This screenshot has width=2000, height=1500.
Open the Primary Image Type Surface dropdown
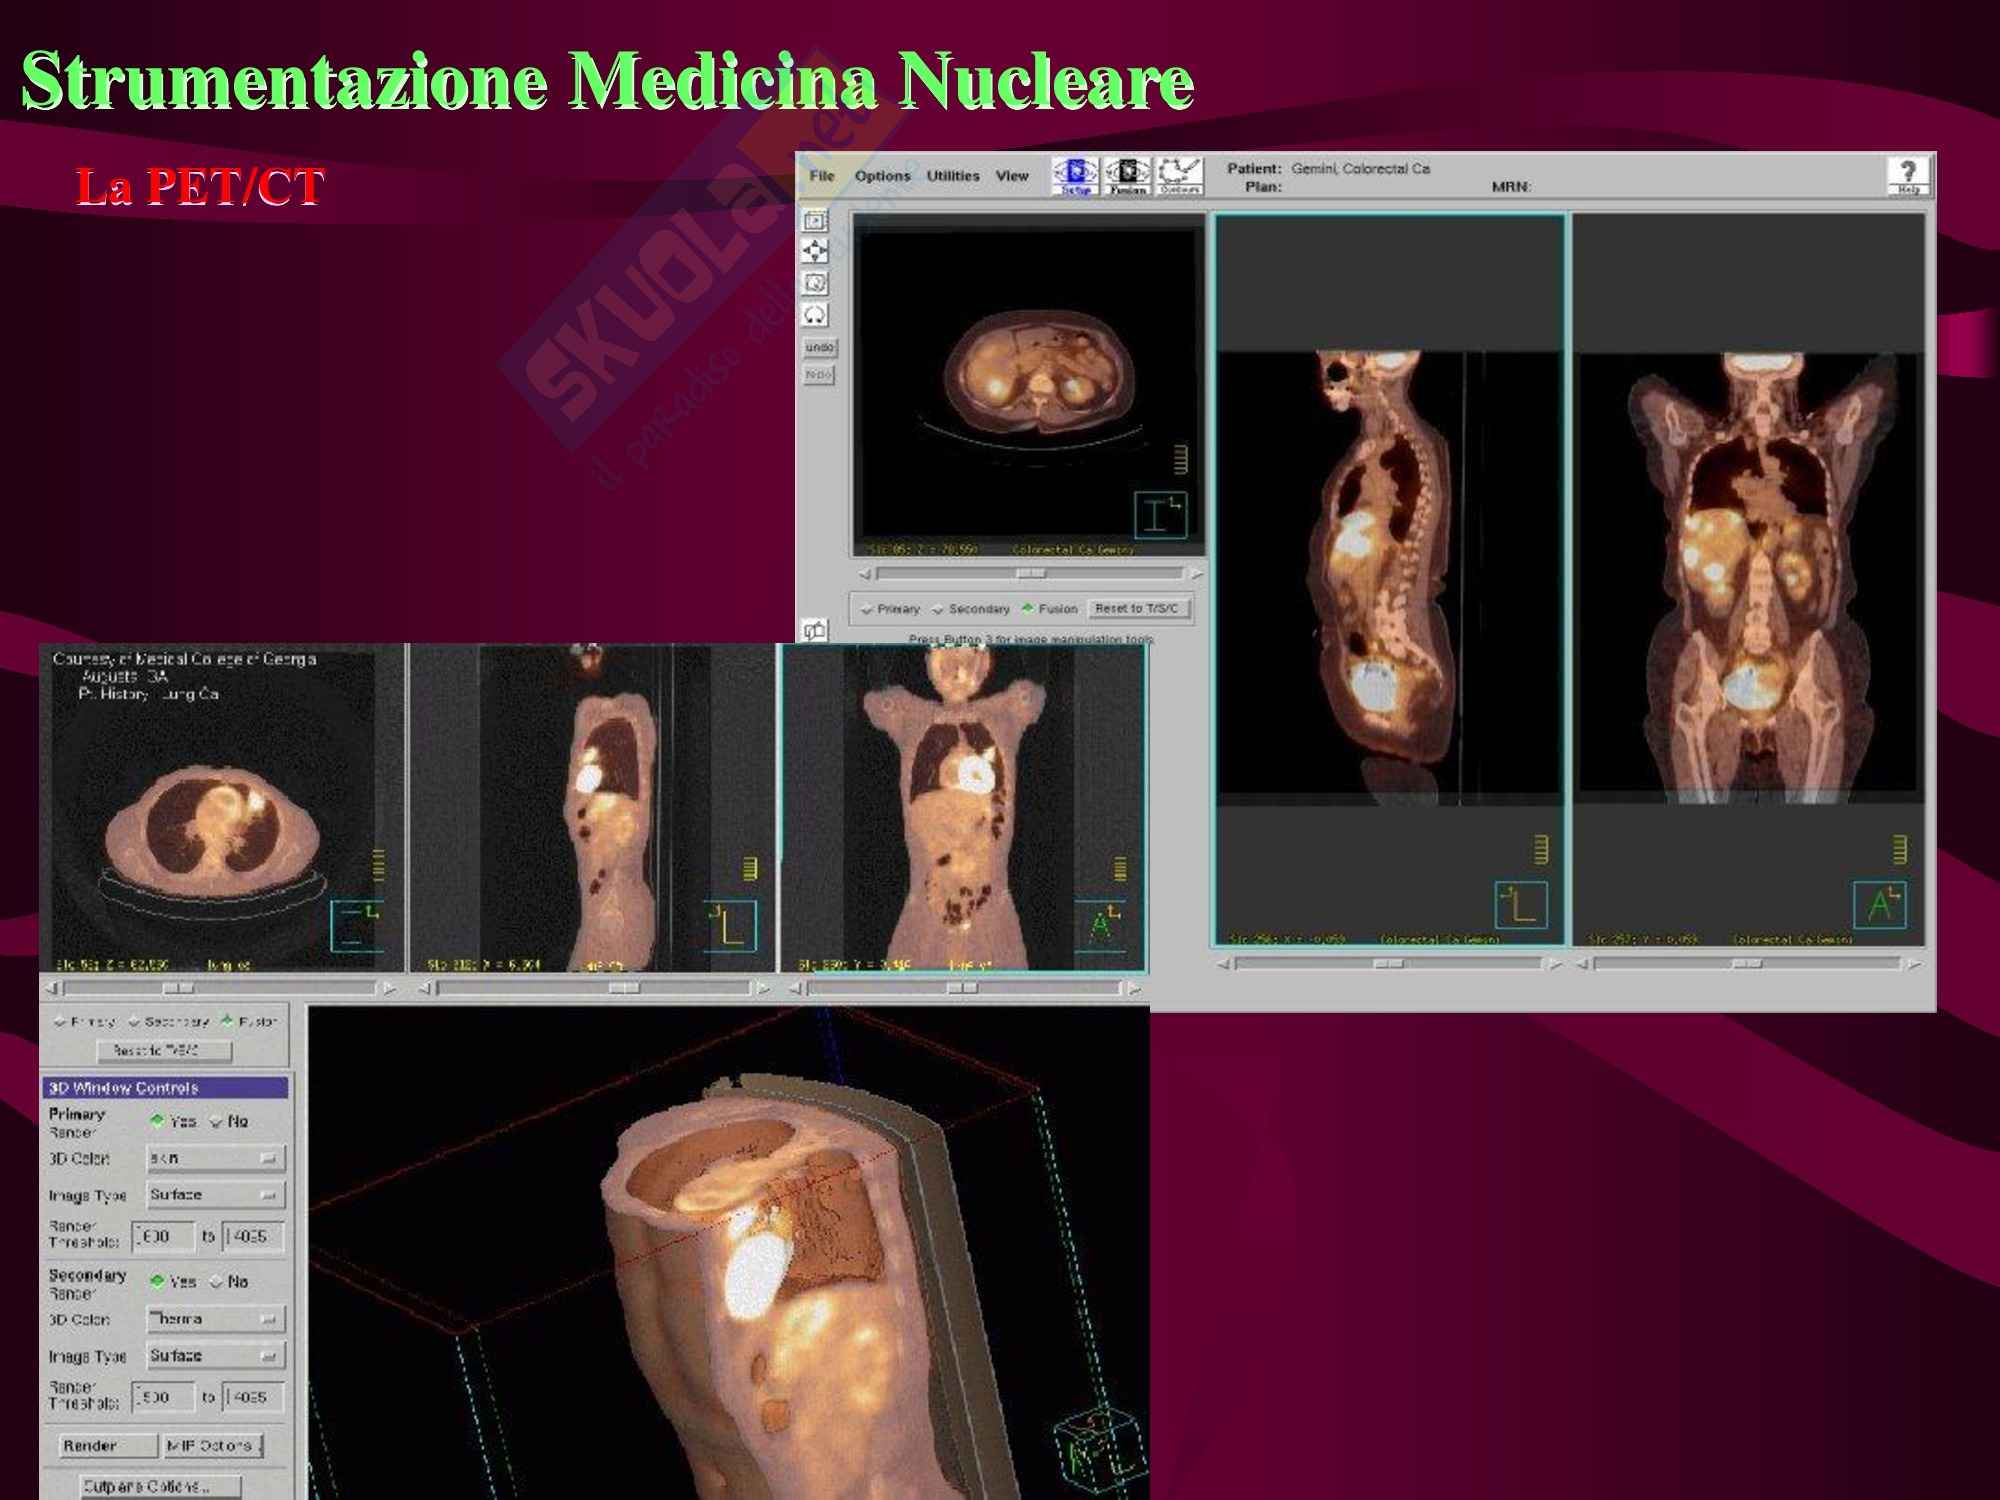pyautogui.click(x=215, y=1195)
